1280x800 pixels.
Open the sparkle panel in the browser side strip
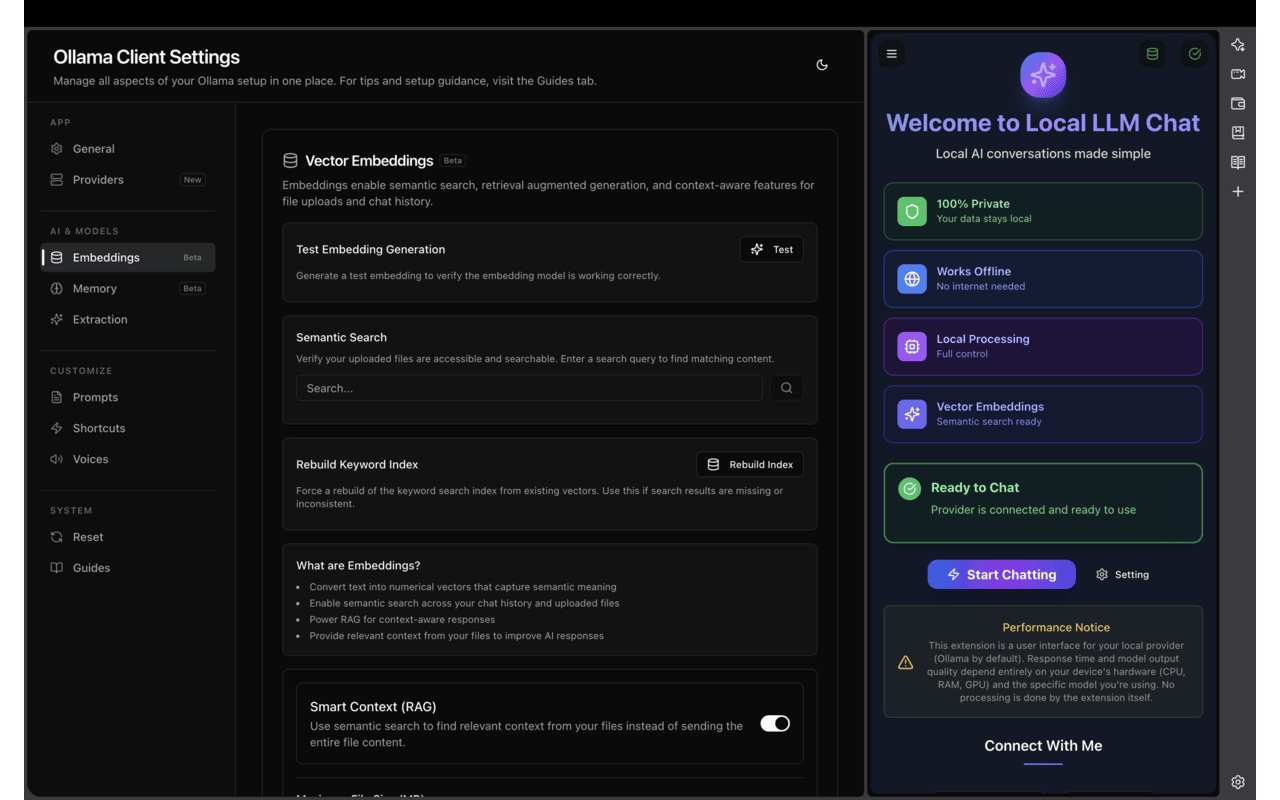pos(1238,45)
